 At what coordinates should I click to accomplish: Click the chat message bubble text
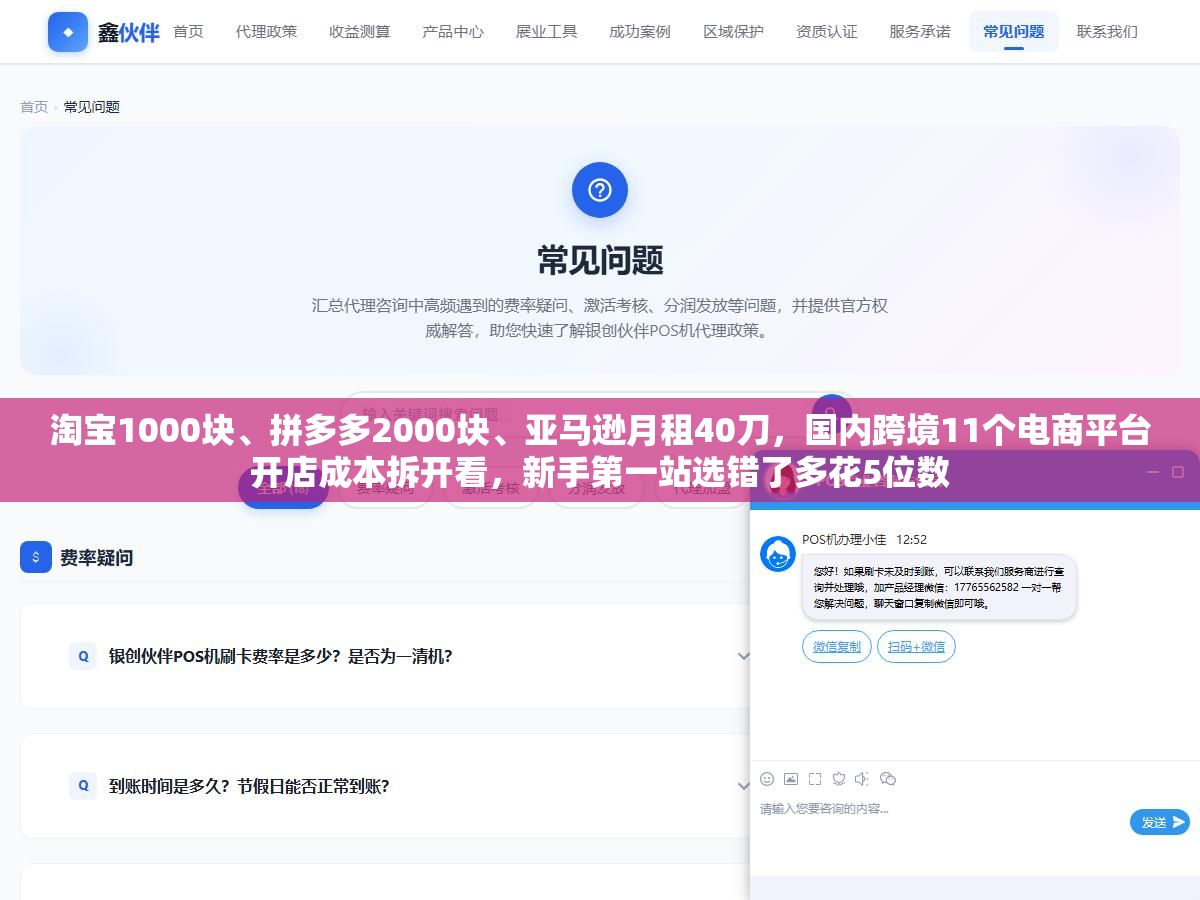938,588
